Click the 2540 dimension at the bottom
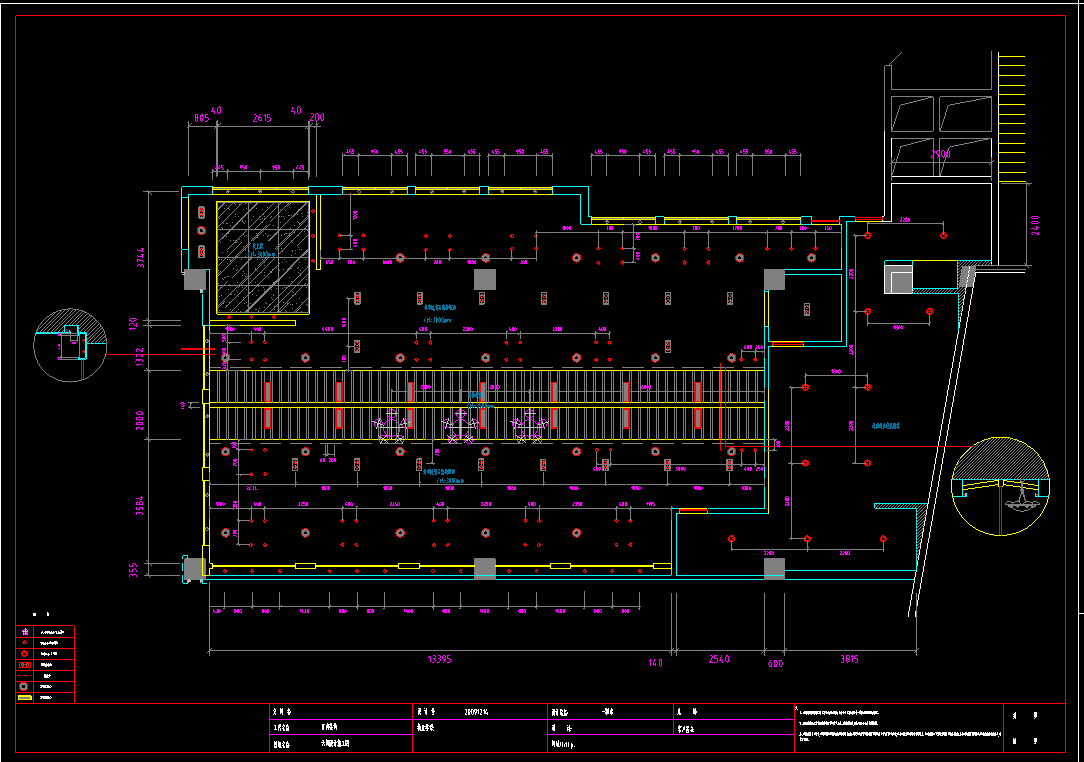Viewport: 1084px width, 762px height. coord(718,660)
